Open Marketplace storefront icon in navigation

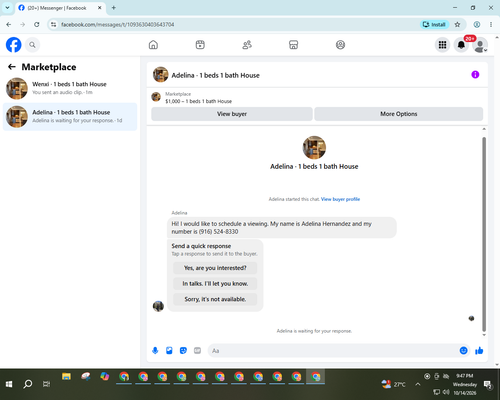tap(293, 45)
